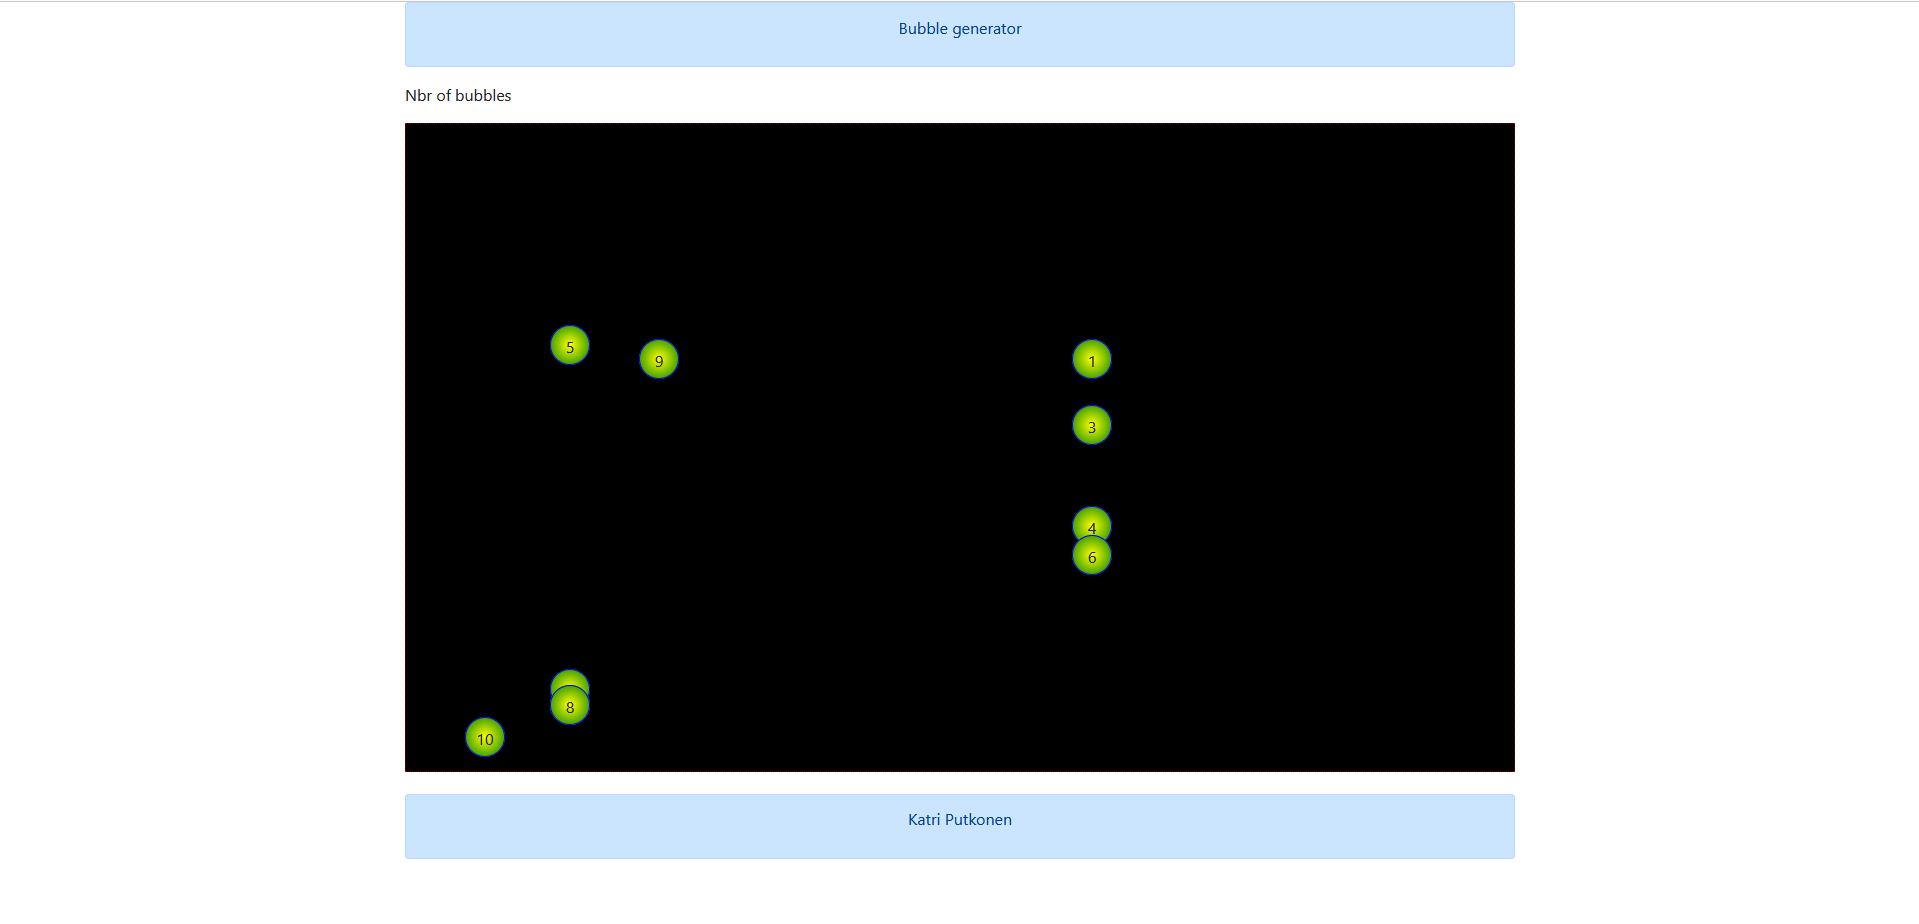Click bubble number 8
1919x924 pixels.
point(569,706)
